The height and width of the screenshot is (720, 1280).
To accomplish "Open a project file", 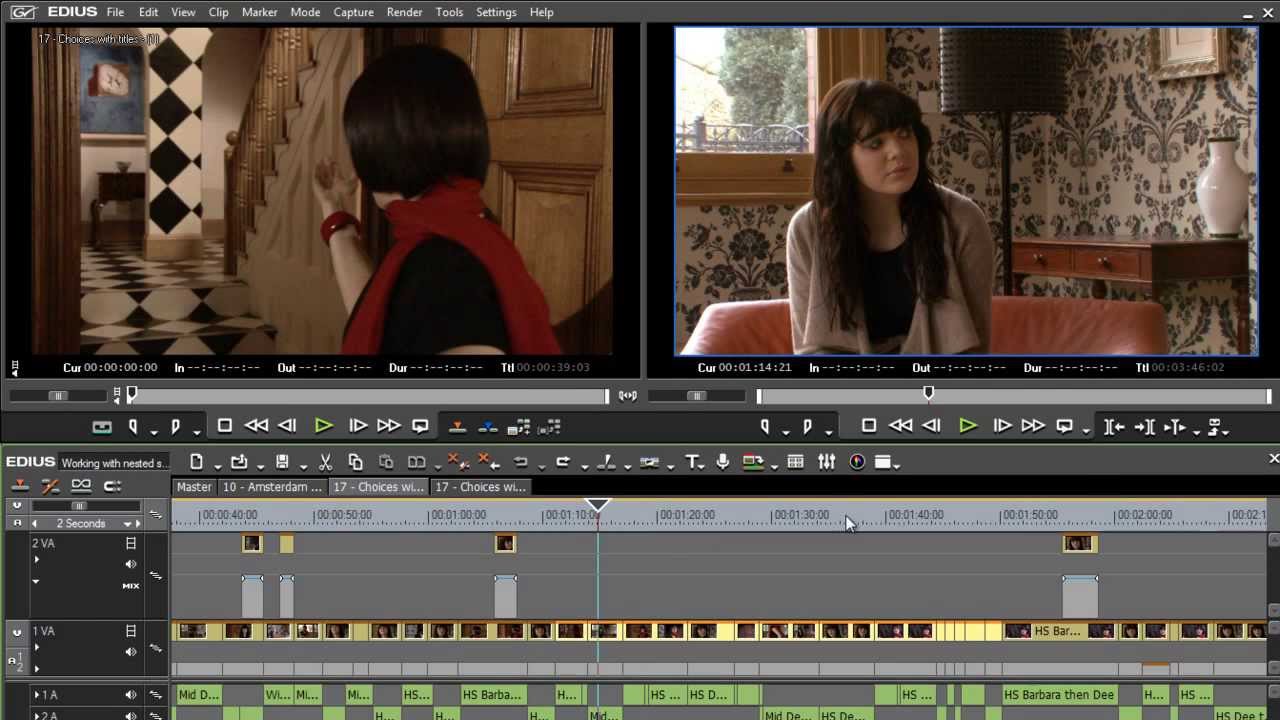I will pos(238,462).
